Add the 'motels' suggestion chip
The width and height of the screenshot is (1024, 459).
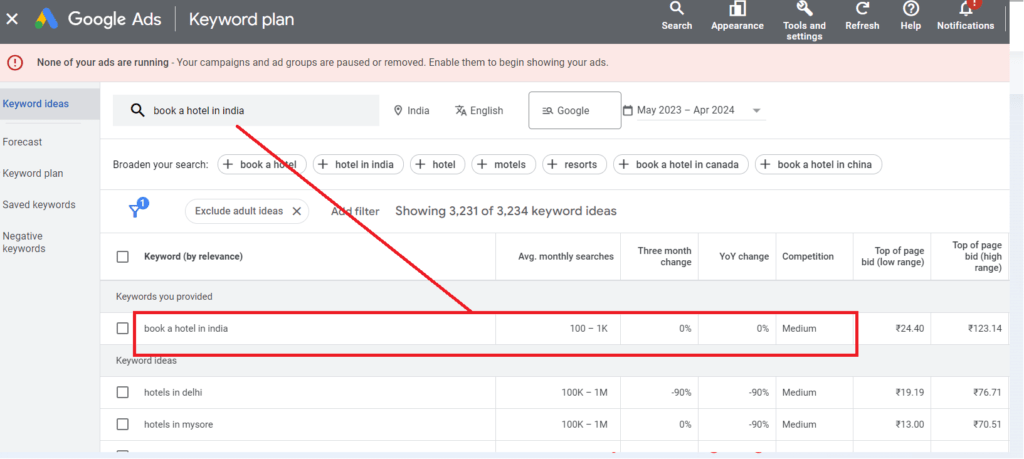[x=504, y=165]
